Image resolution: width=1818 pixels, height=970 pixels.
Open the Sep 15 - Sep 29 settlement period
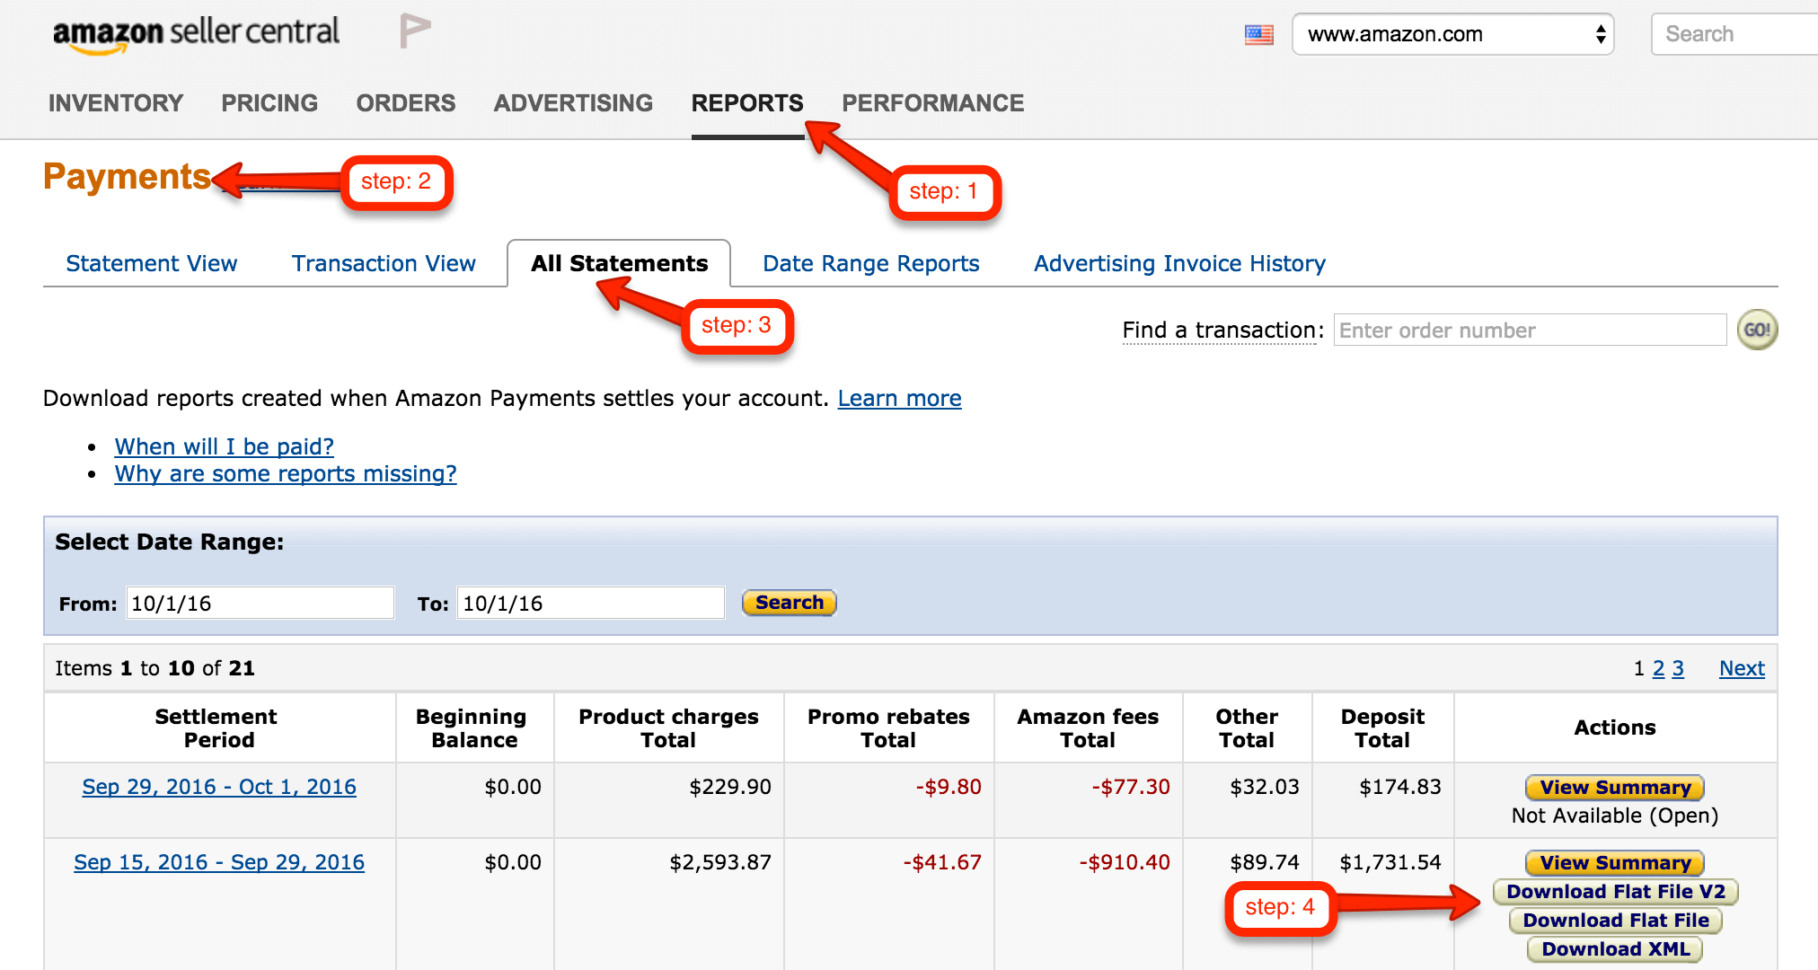[218, 861]
